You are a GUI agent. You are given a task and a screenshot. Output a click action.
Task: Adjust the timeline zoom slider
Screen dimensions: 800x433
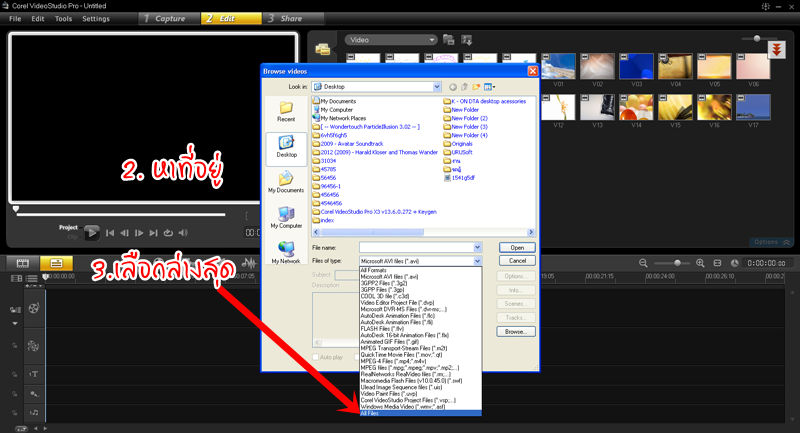678,263
